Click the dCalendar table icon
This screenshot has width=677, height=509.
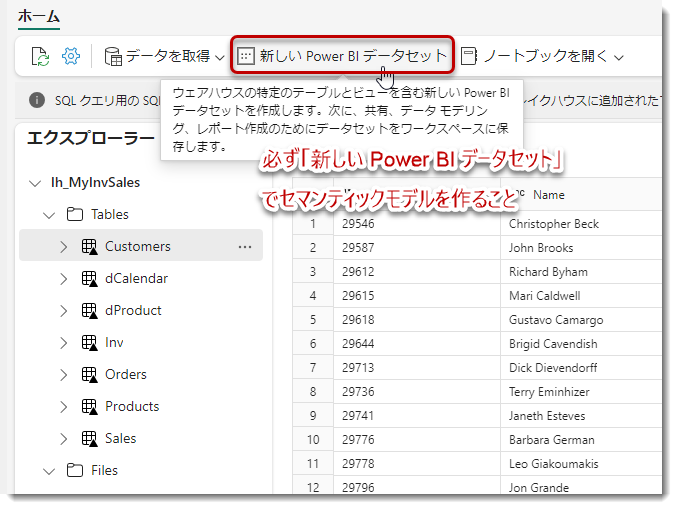click(89, 279)
